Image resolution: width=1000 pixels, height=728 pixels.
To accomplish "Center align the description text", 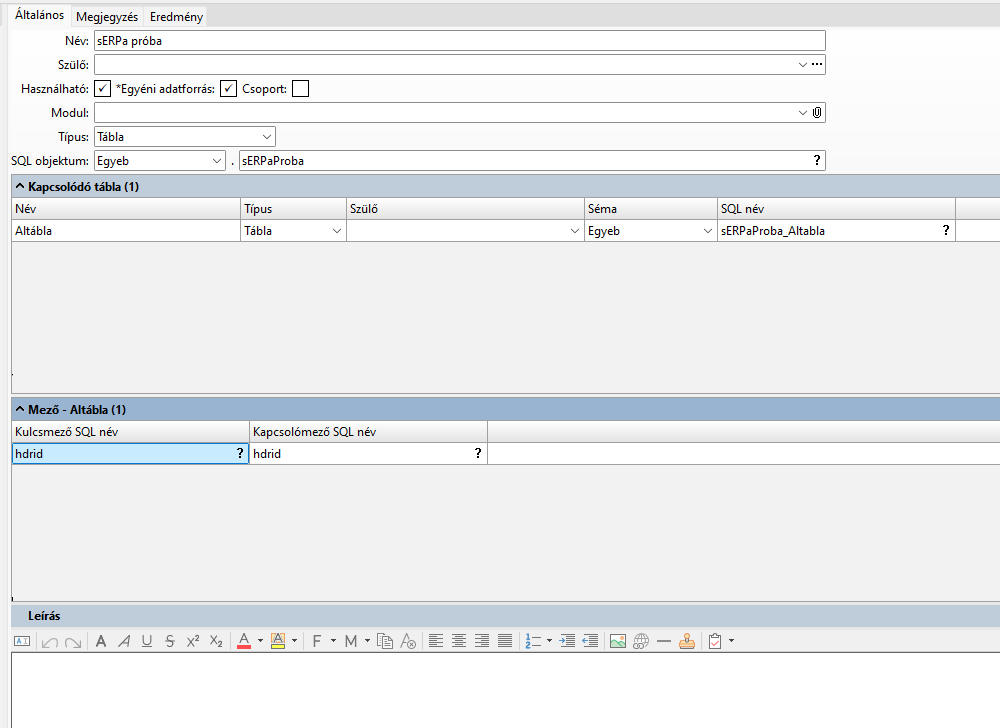I will pos(459,642).
